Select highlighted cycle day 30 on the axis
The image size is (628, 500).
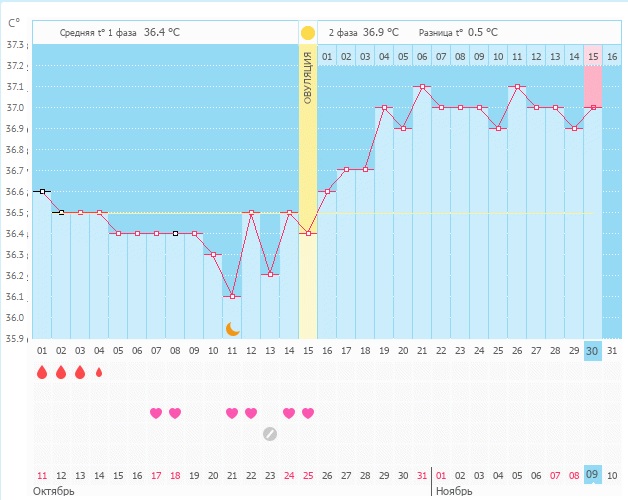[x=593, y=351]
